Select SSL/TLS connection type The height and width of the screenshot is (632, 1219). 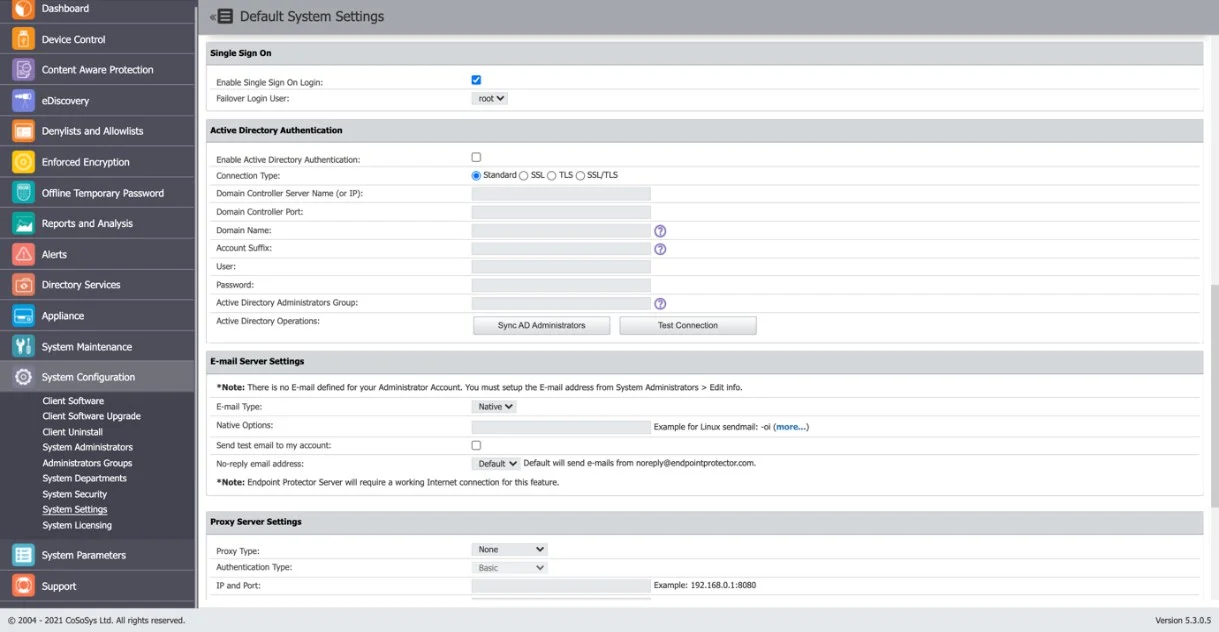pyautogui.click(x=581, y=175)
